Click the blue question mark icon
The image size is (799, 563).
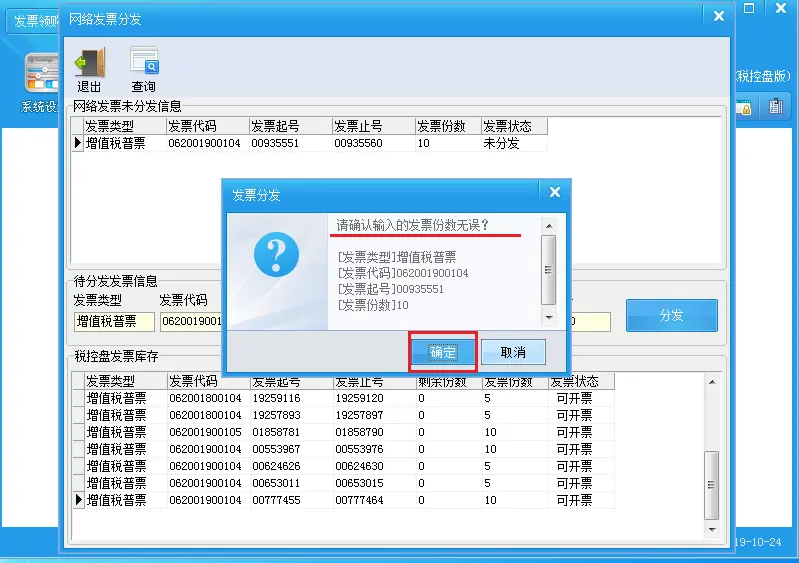click(x=276, y=254)
